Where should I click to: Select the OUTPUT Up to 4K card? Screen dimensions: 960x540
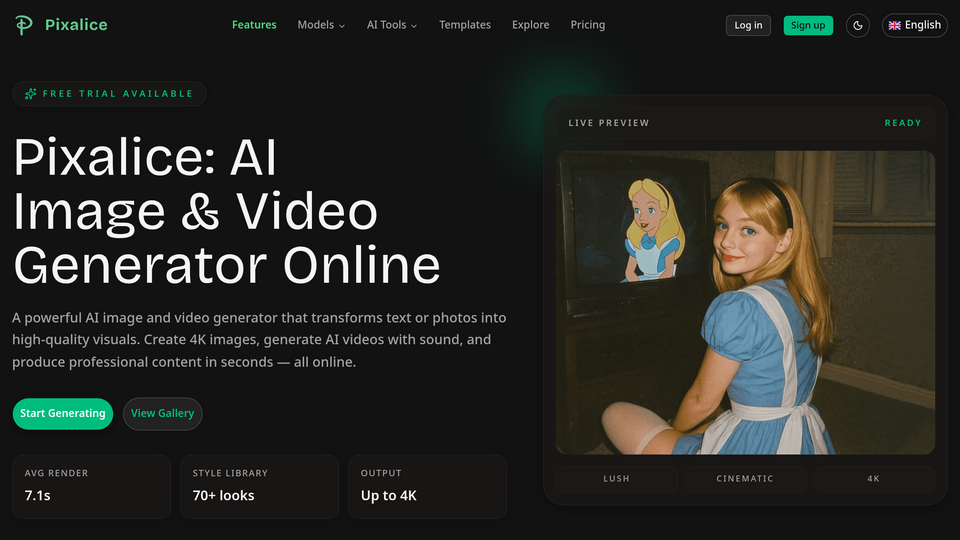click(427, 487)
